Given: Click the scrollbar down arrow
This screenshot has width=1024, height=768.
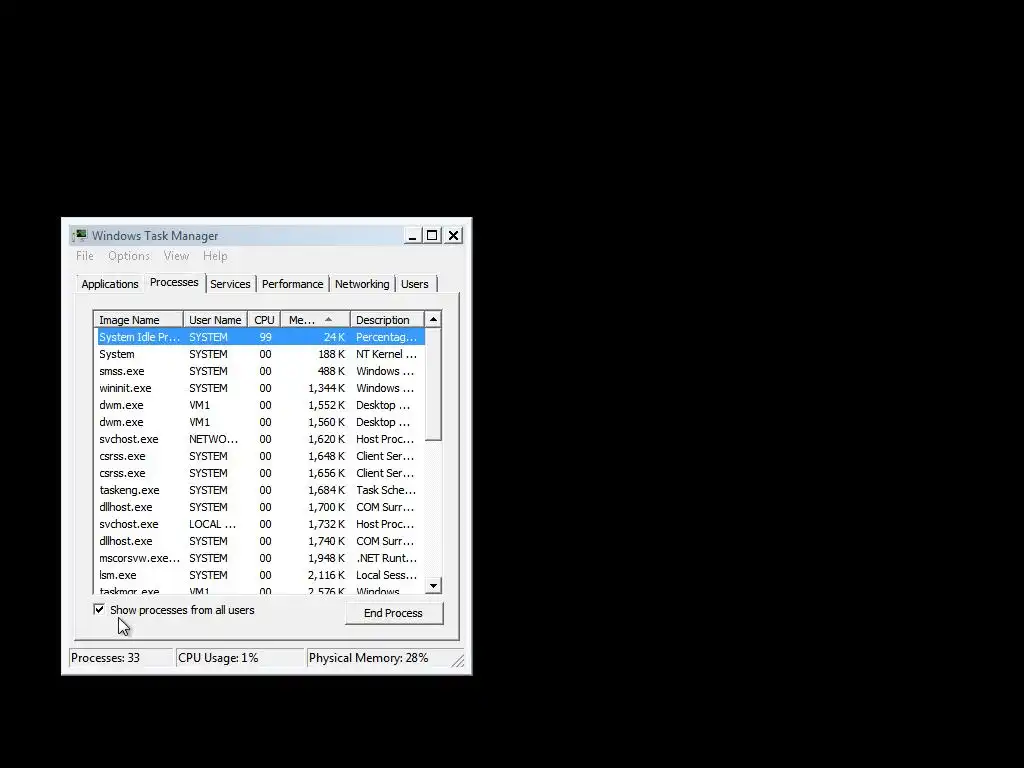Looking at the screenshot, I should pos(433,586).
